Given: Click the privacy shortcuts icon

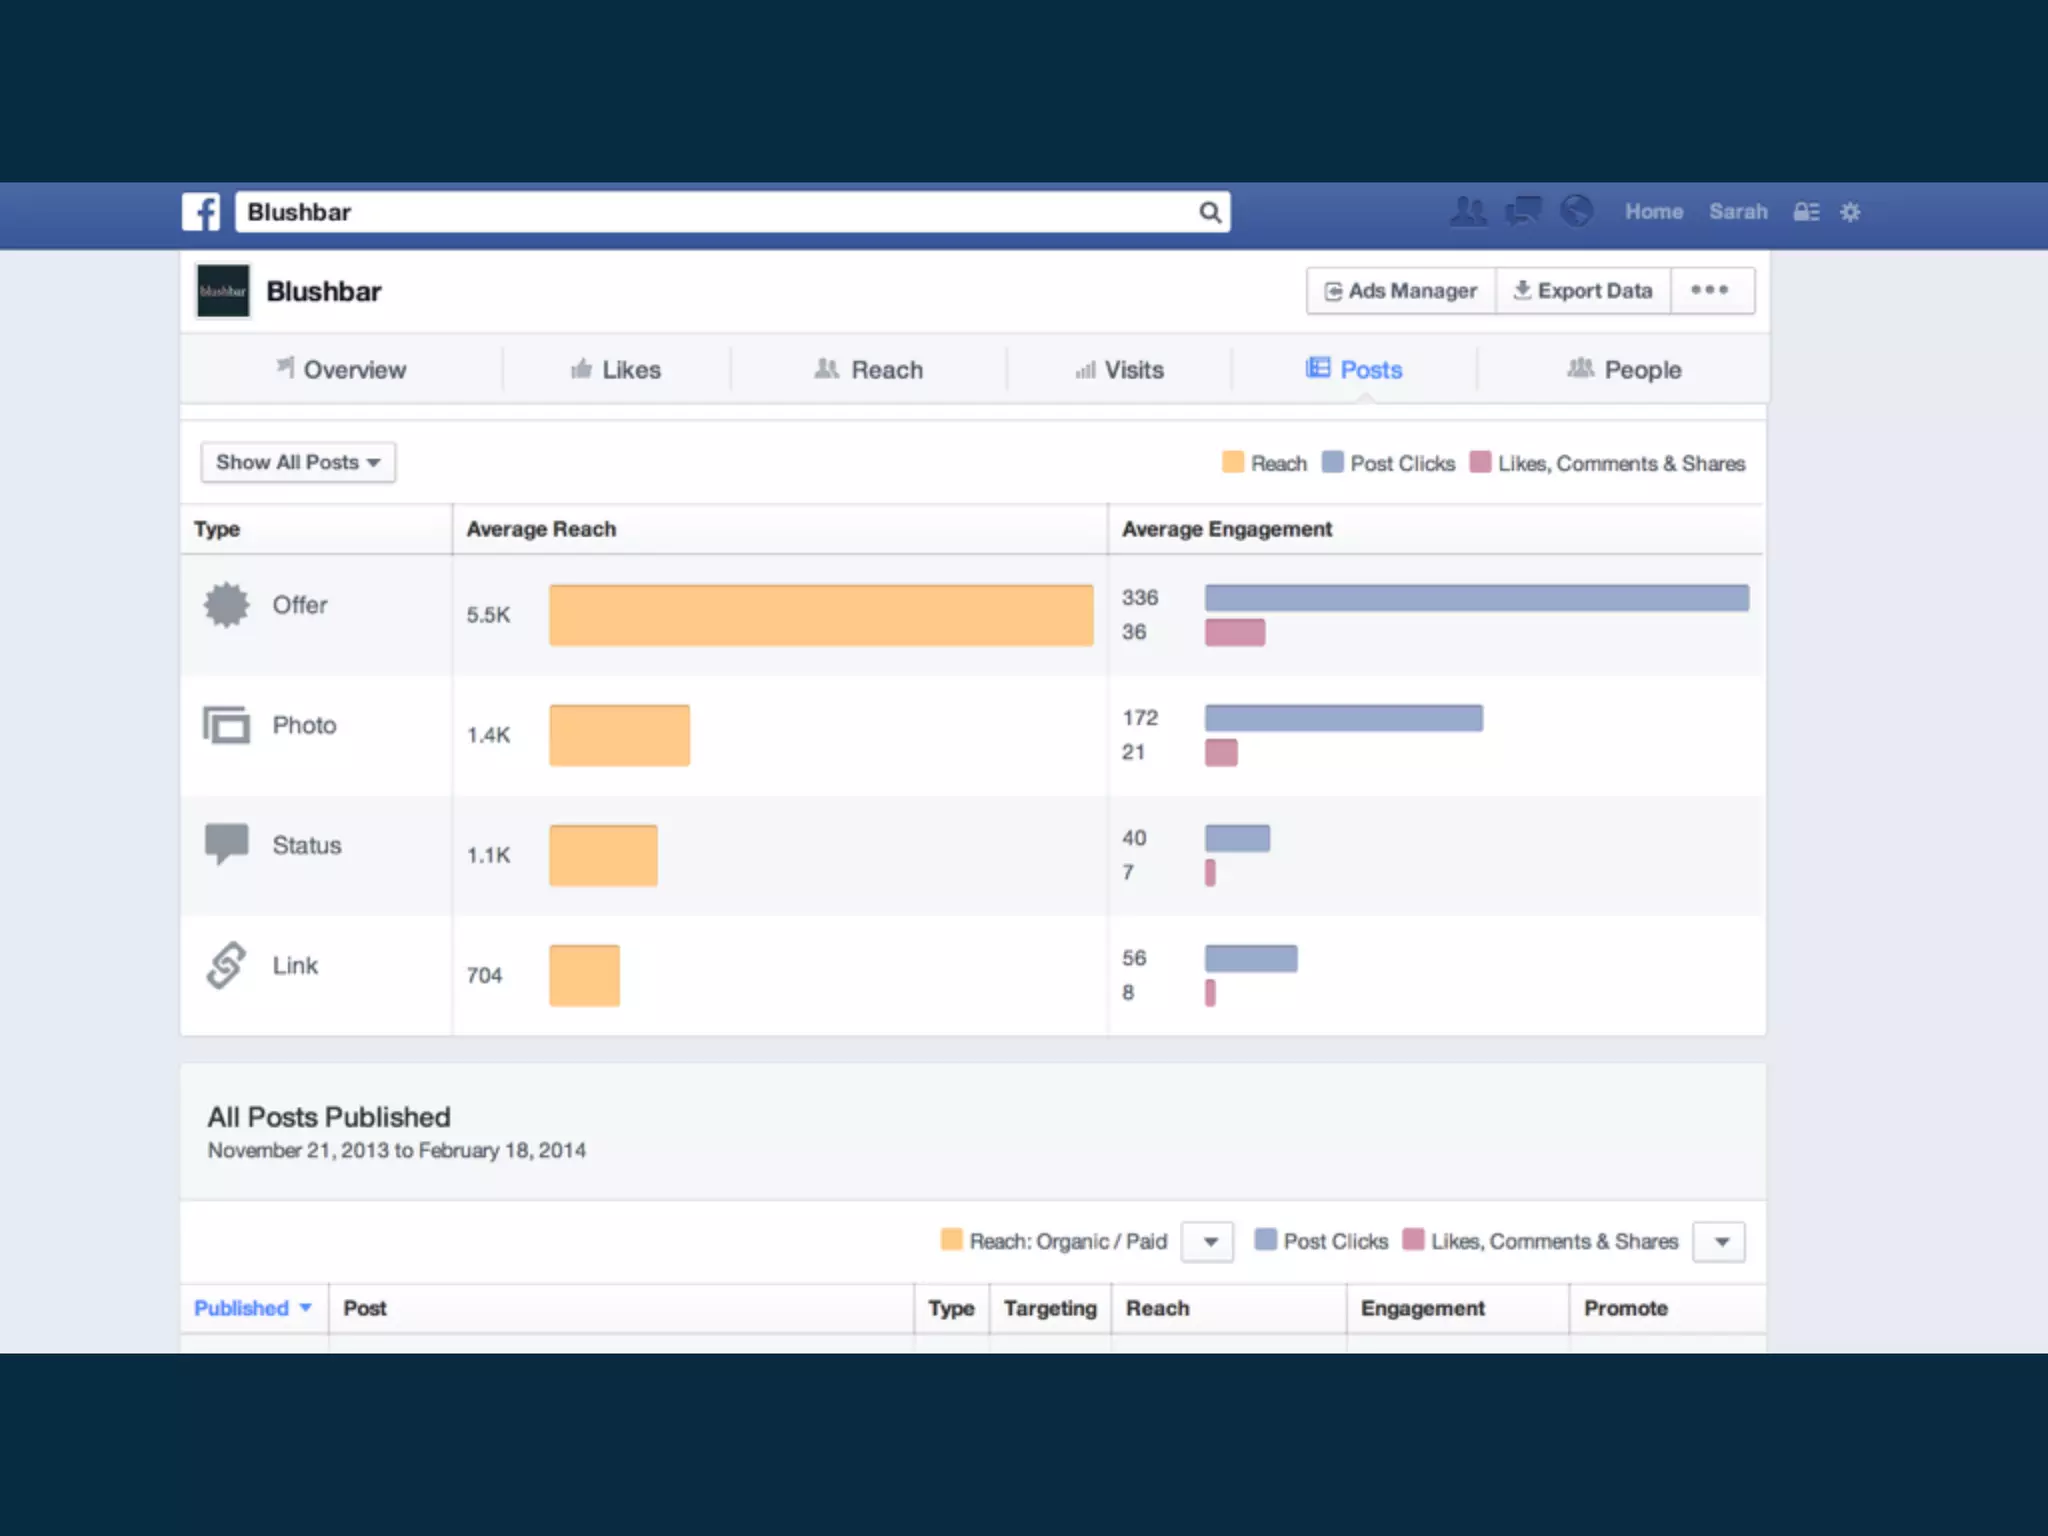Looking at the screenshot, I should [1806, 212].
